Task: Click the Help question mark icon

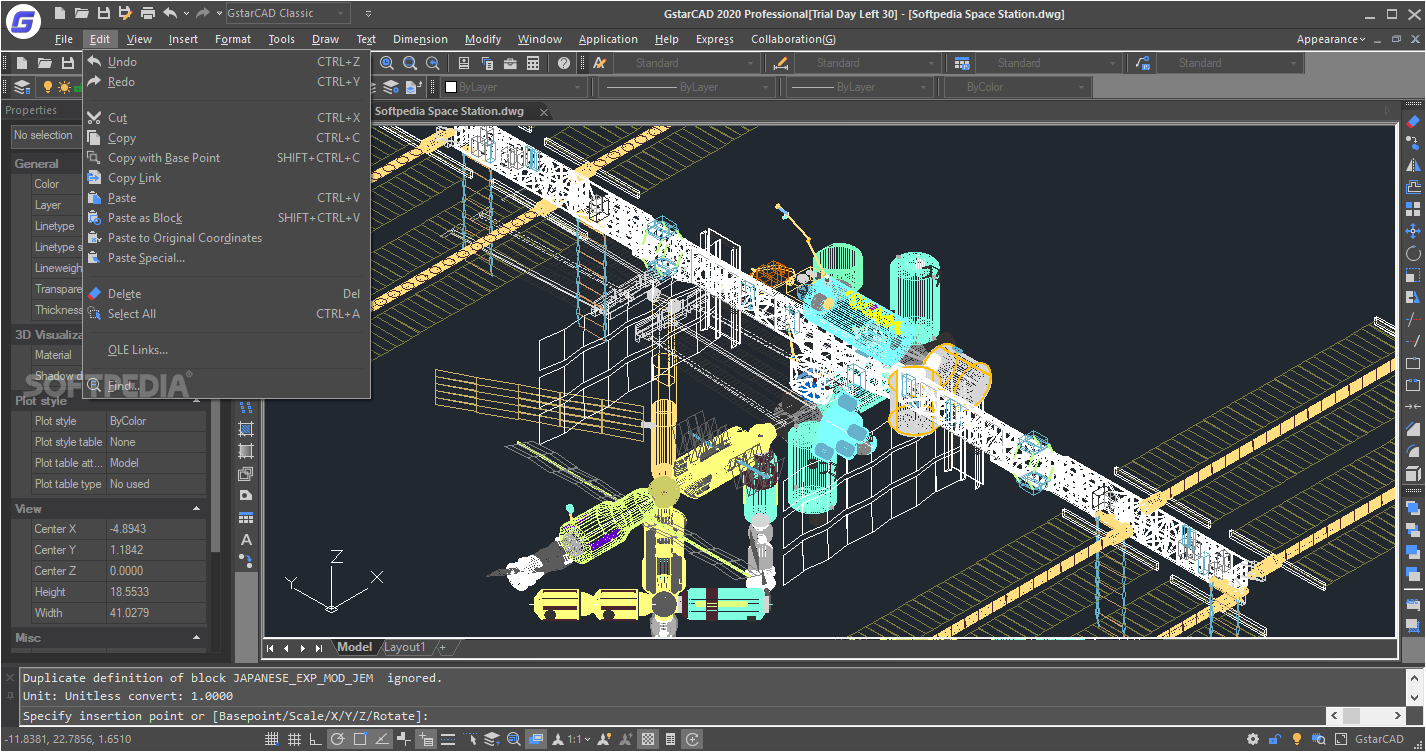Action: pos(565,63)
